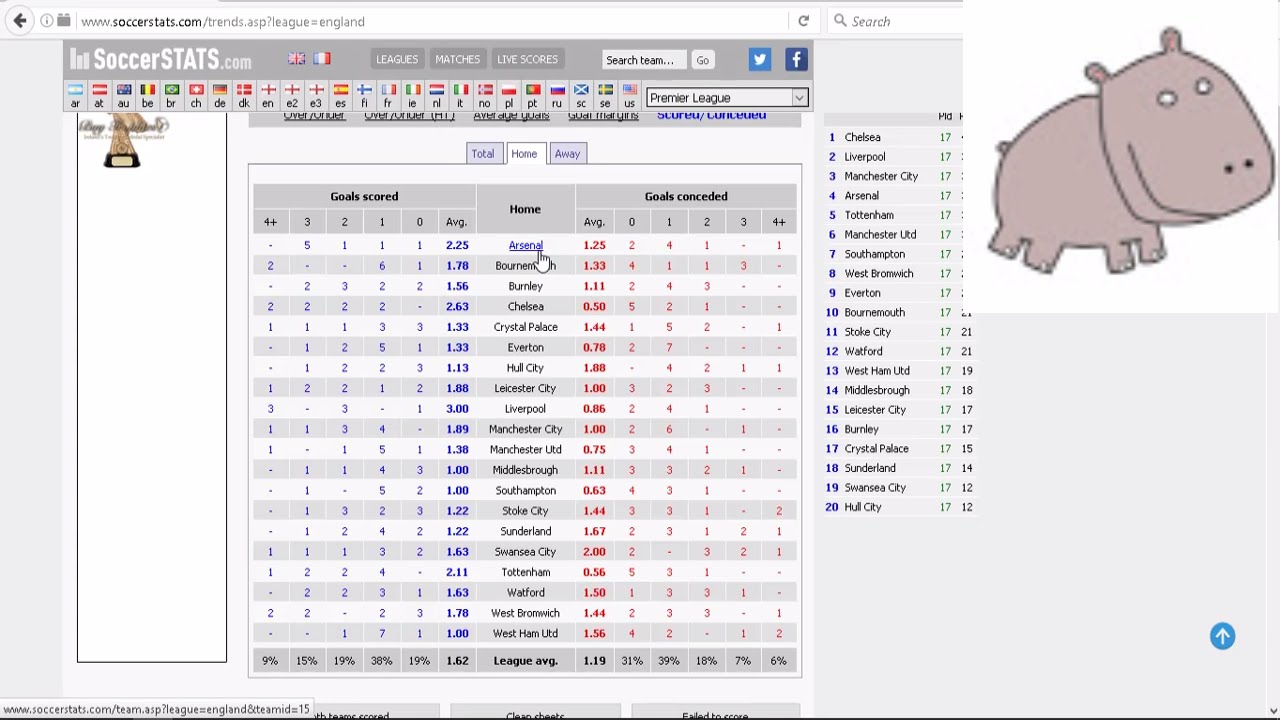This screenshot has width=1280, height=720.
Task: Click Hull City in the standings sidebar
Action: tap(863, 507)
